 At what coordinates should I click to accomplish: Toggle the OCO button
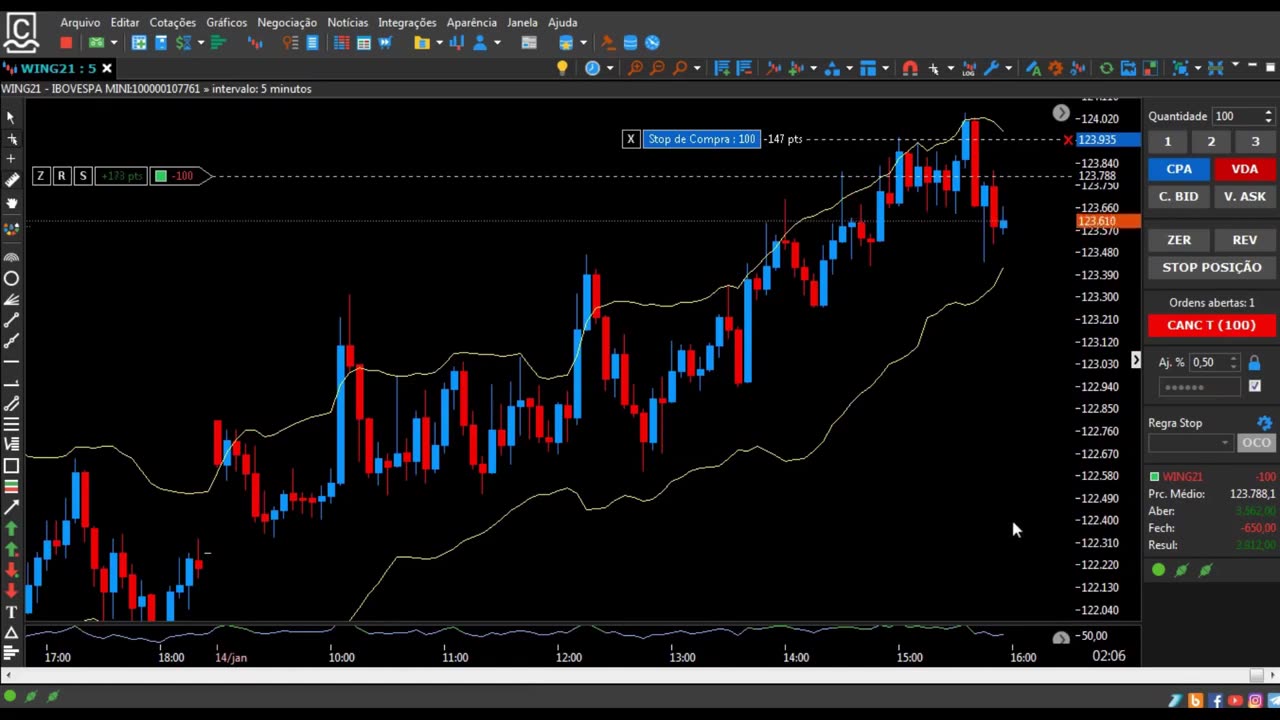[x=1256, y=443]
